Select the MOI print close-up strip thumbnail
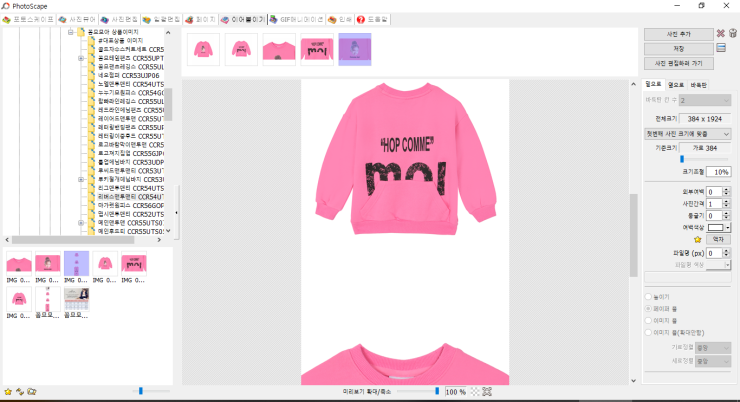740x402 pixels. [317, 50]
